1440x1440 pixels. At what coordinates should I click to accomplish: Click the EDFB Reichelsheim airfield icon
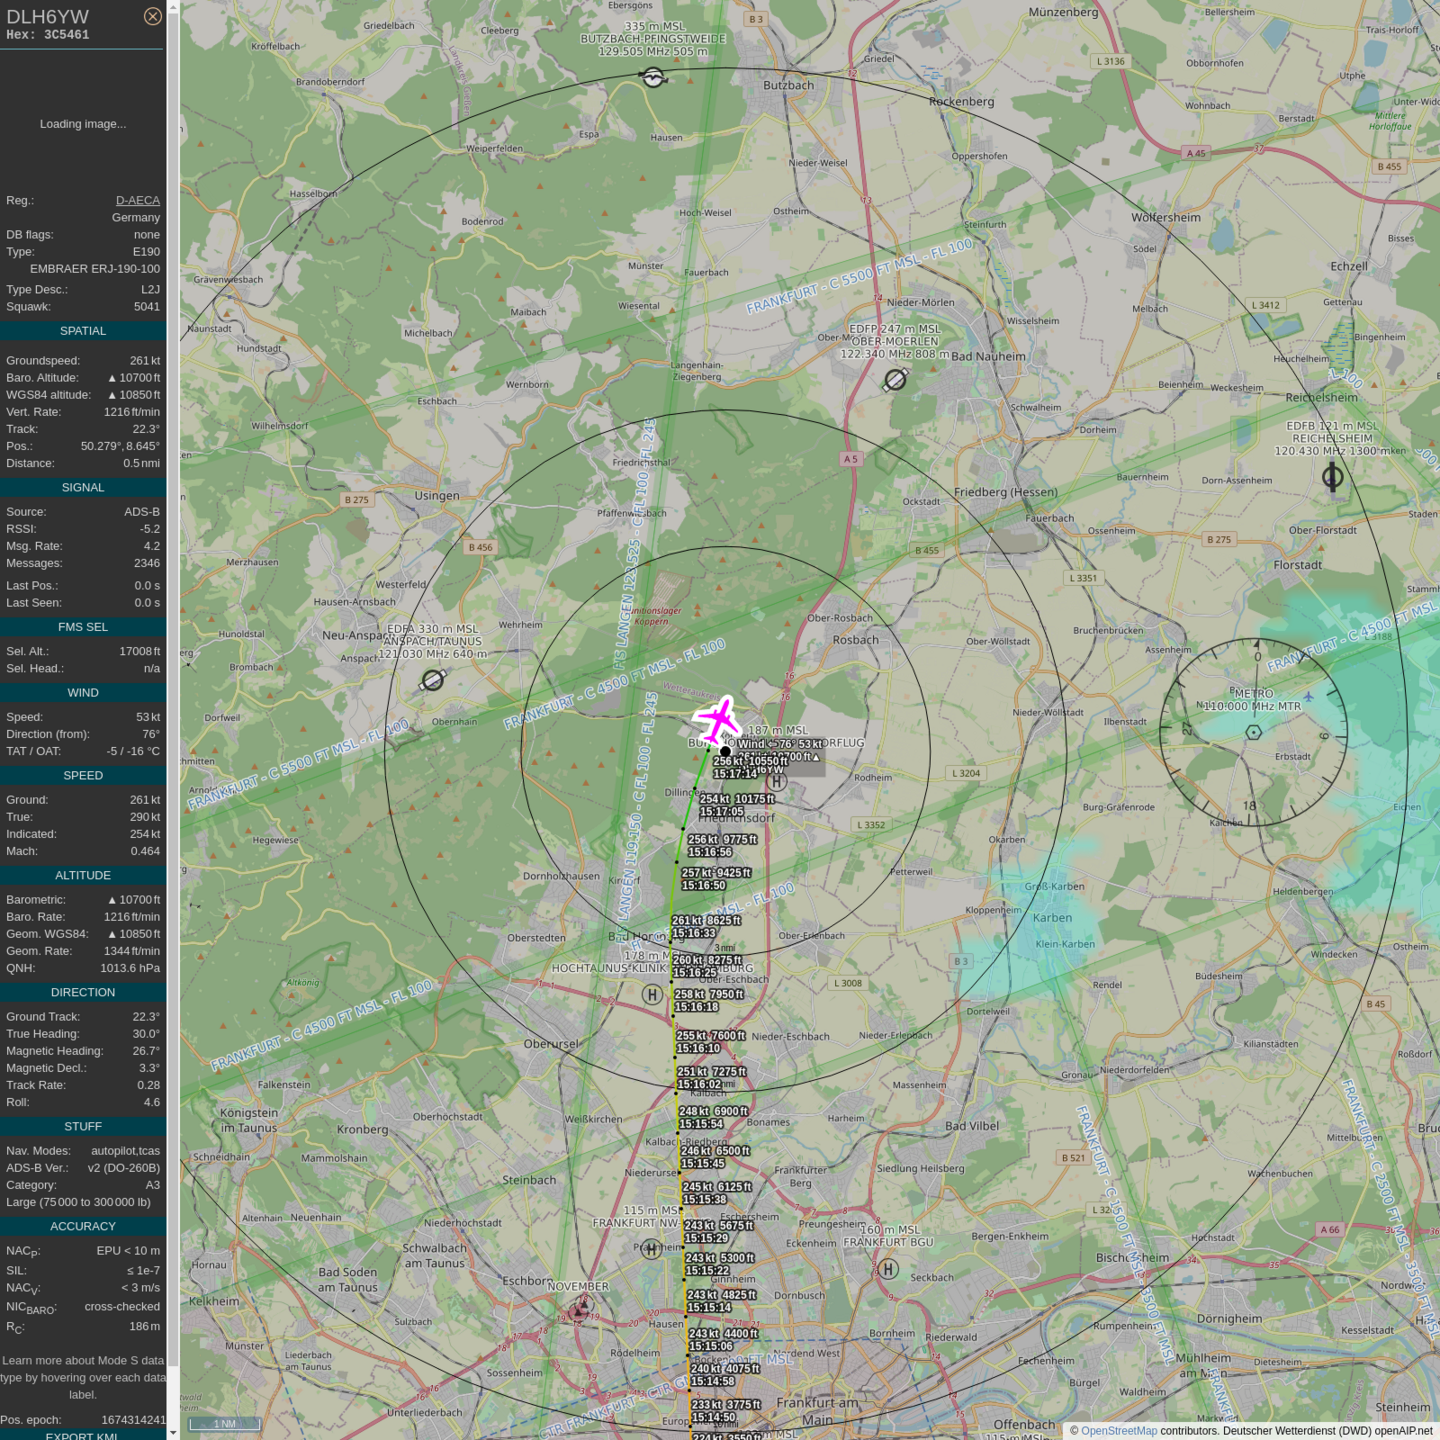[1332, 477]
